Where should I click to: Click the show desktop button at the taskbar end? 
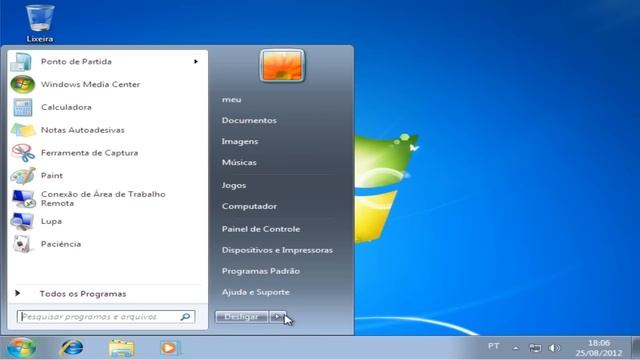[x=636, y=348]
